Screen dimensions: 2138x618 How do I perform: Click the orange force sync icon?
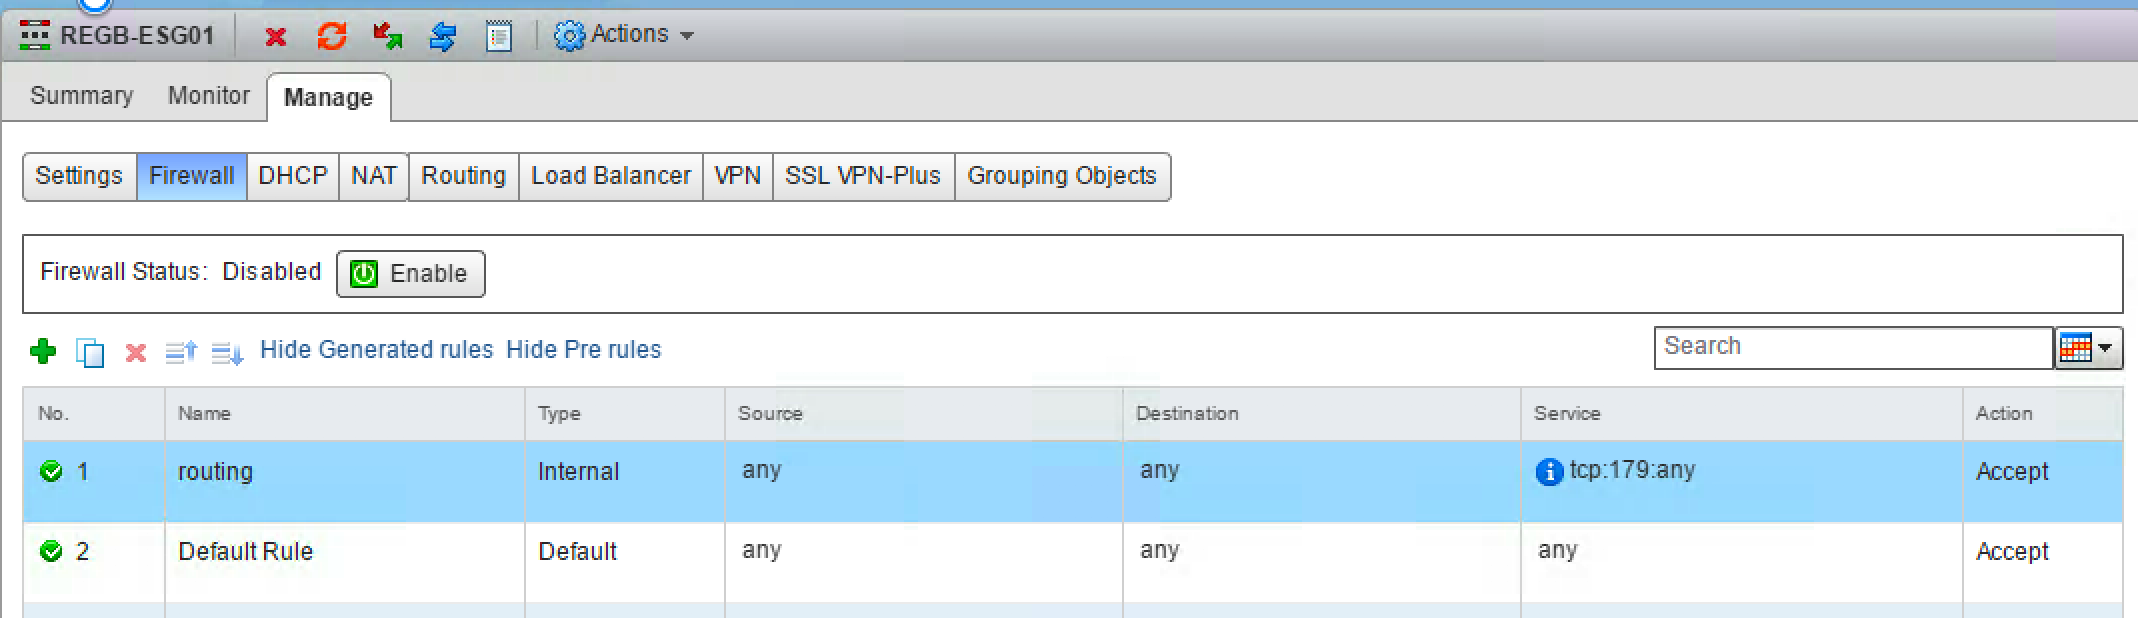[331, 37]
